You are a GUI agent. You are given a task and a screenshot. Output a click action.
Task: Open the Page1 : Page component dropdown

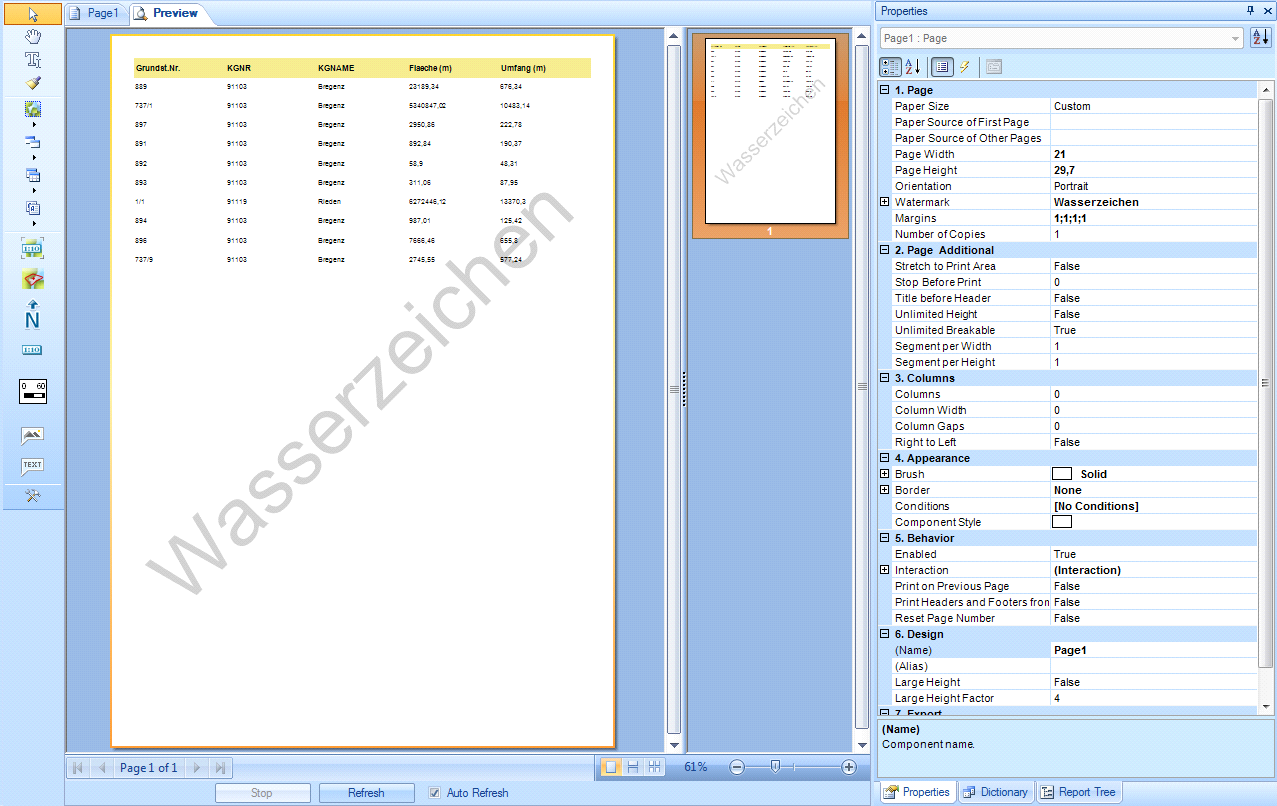pyautogui.click(x=1061, y=38)
